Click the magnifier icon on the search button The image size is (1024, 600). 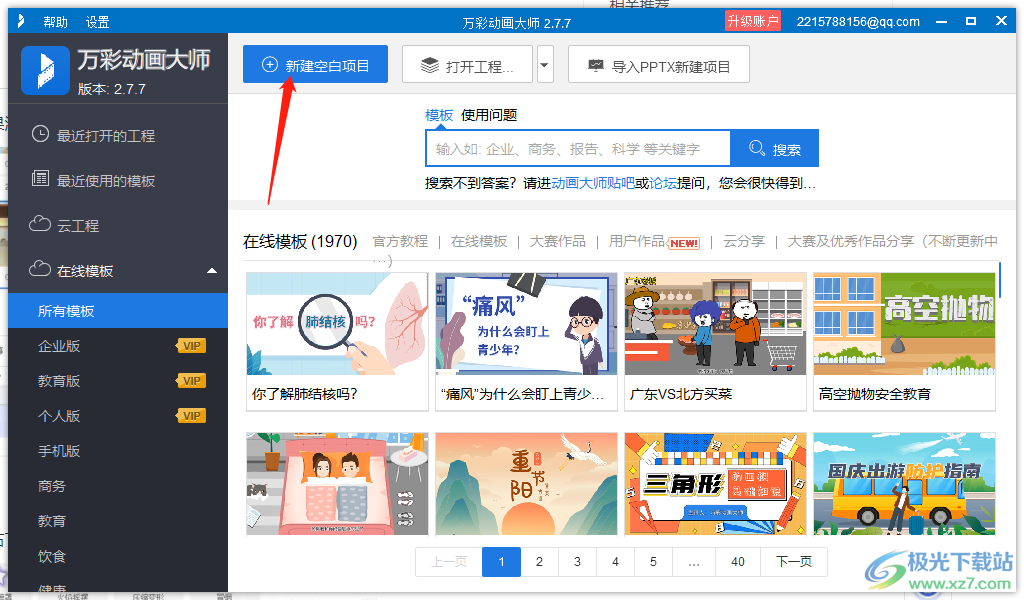(756, 148)
